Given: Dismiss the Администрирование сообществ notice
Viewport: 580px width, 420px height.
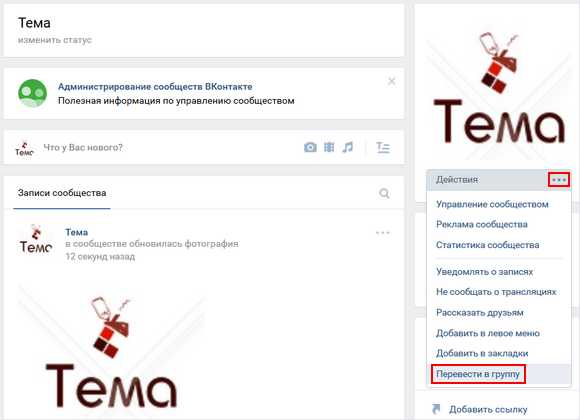Looking at the screenshot, I should tap(392, 81).
